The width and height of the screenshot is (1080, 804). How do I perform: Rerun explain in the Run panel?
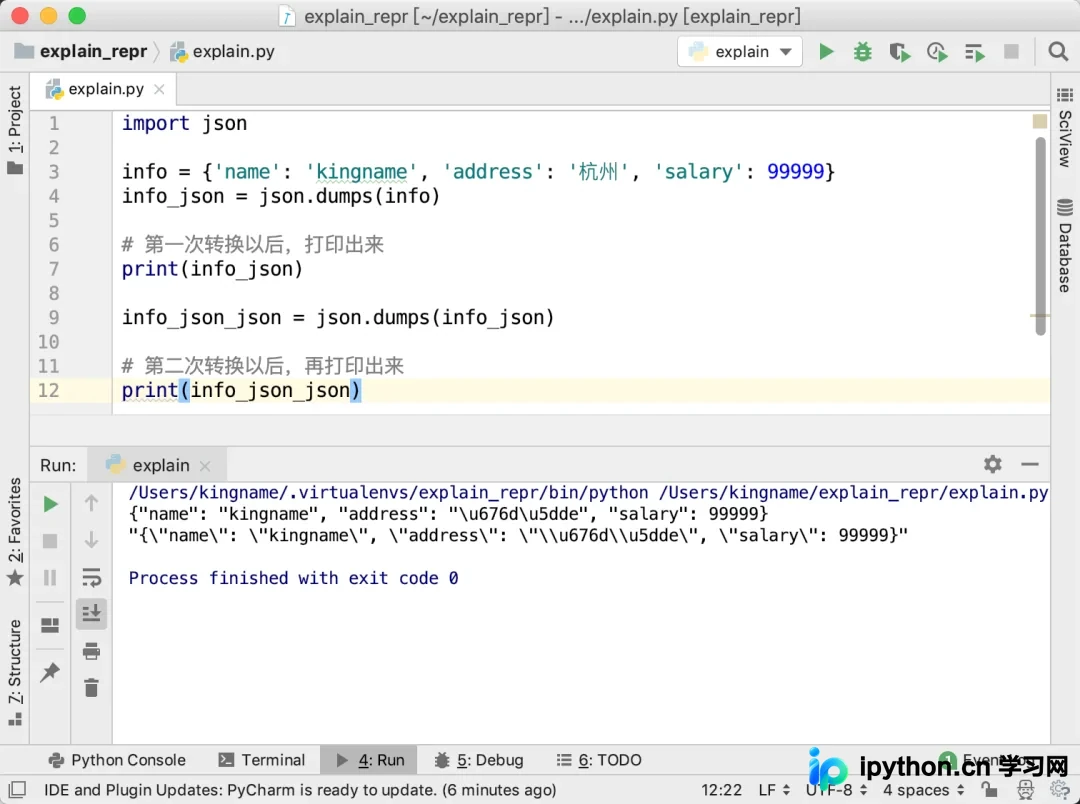[x=50, y=504]
